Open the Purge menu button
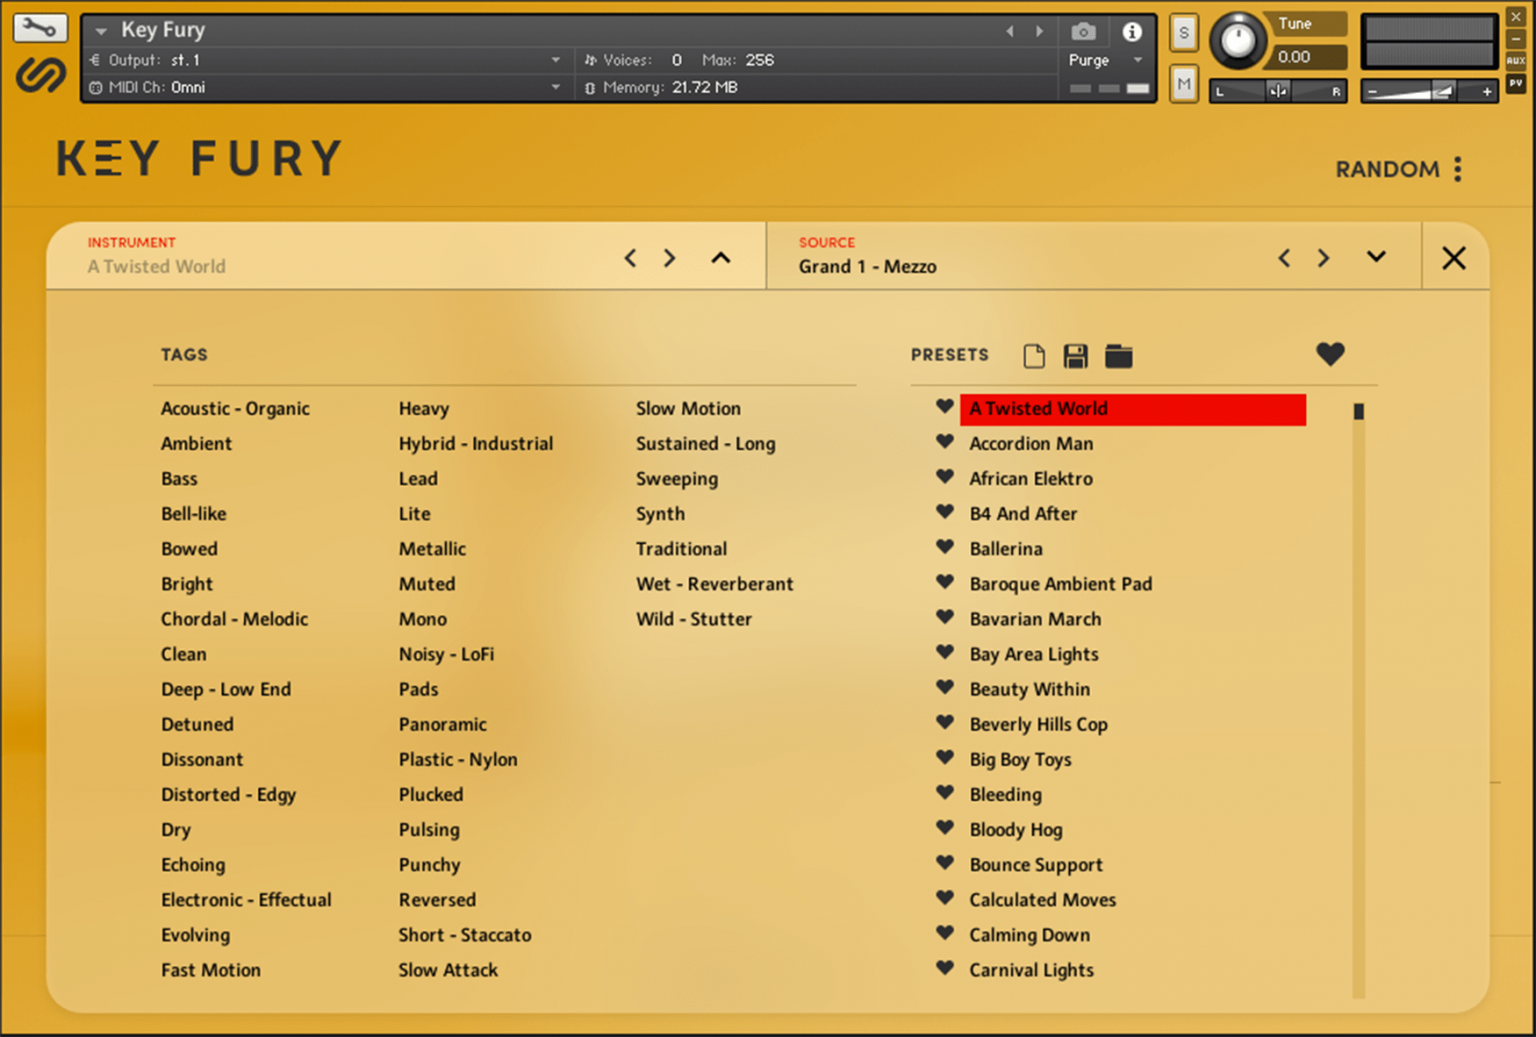Viewport: 1536px width, 1037px height. click(x=1103, y=60)
